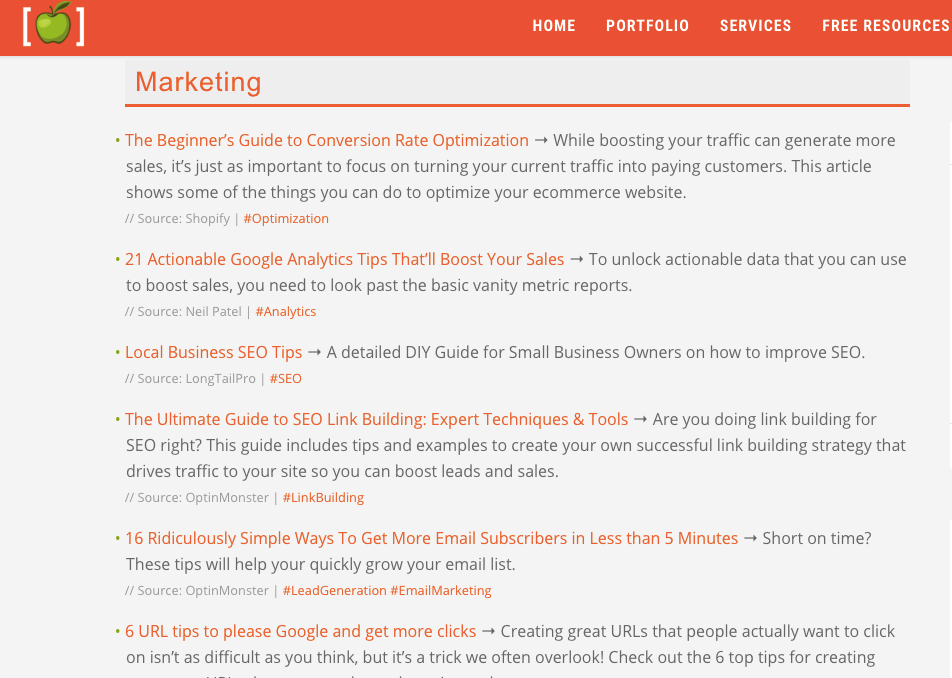Select the #EmailMarketing tag
The image size is (952, 678).
pyautogui.click(x=441, y=590)
